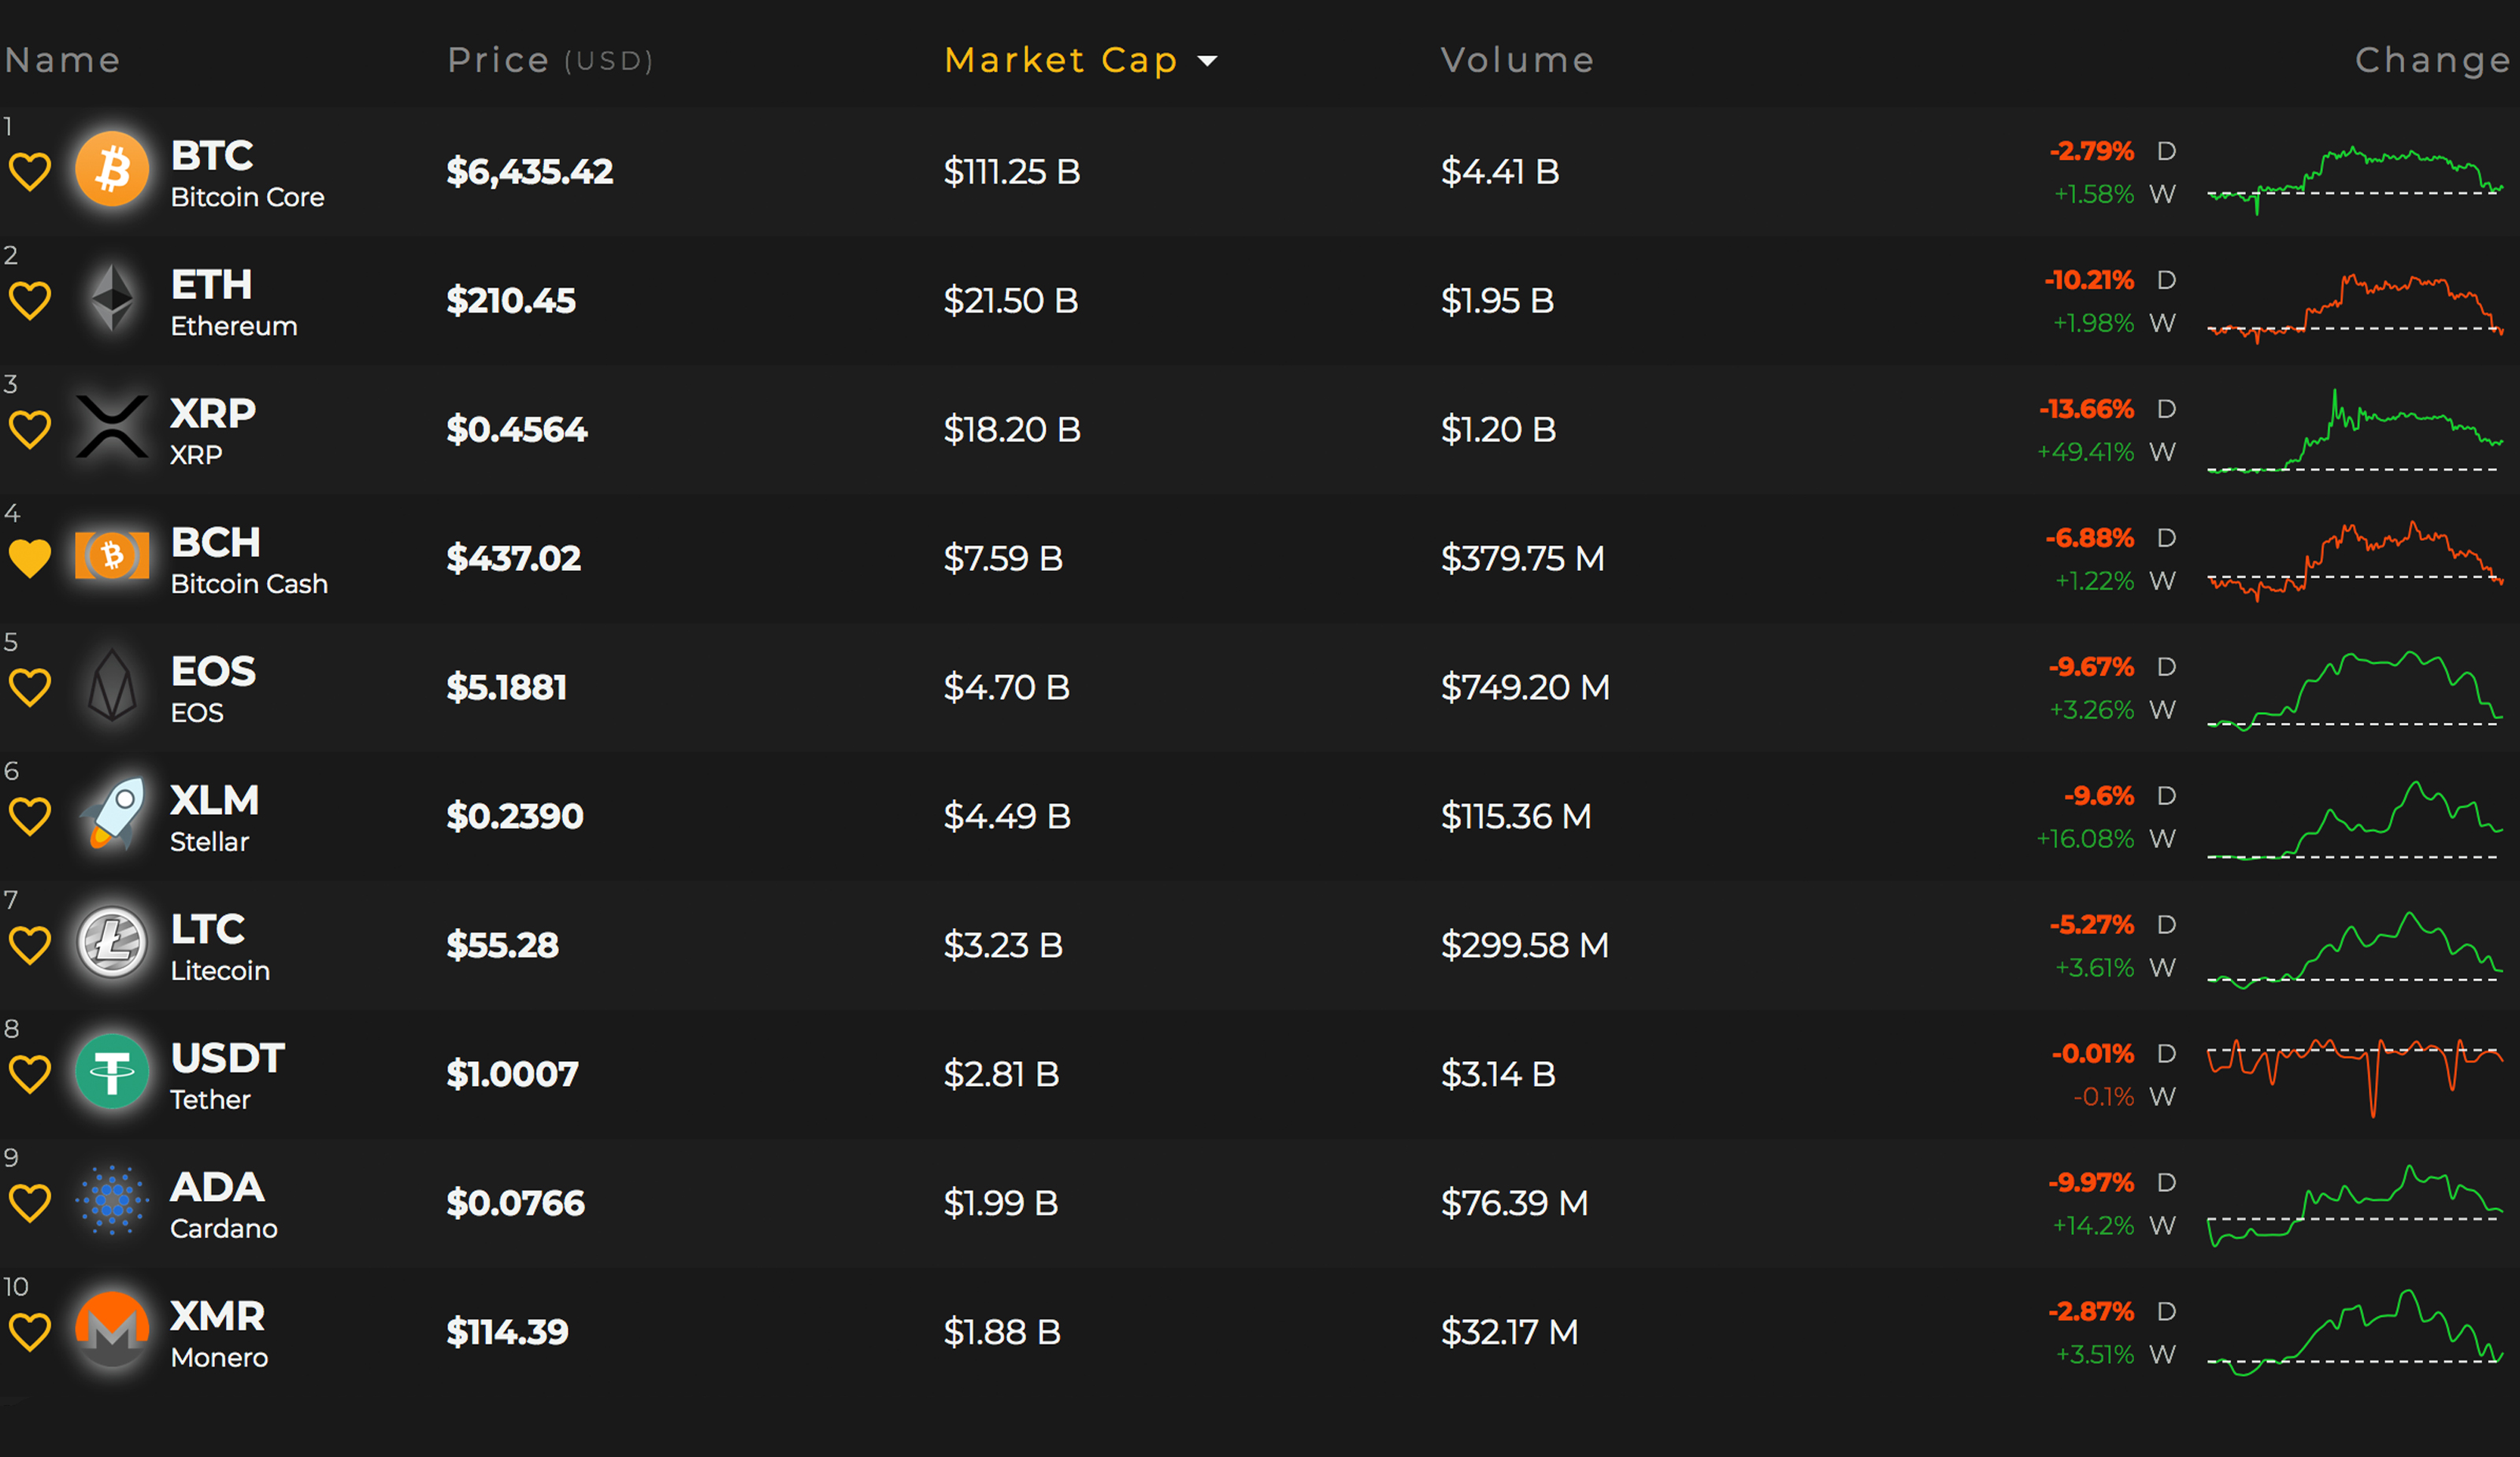This screenshot has width=2520, height=1457.
Task: Favorite LTC with the heart icon
Action: click(30, 945)
